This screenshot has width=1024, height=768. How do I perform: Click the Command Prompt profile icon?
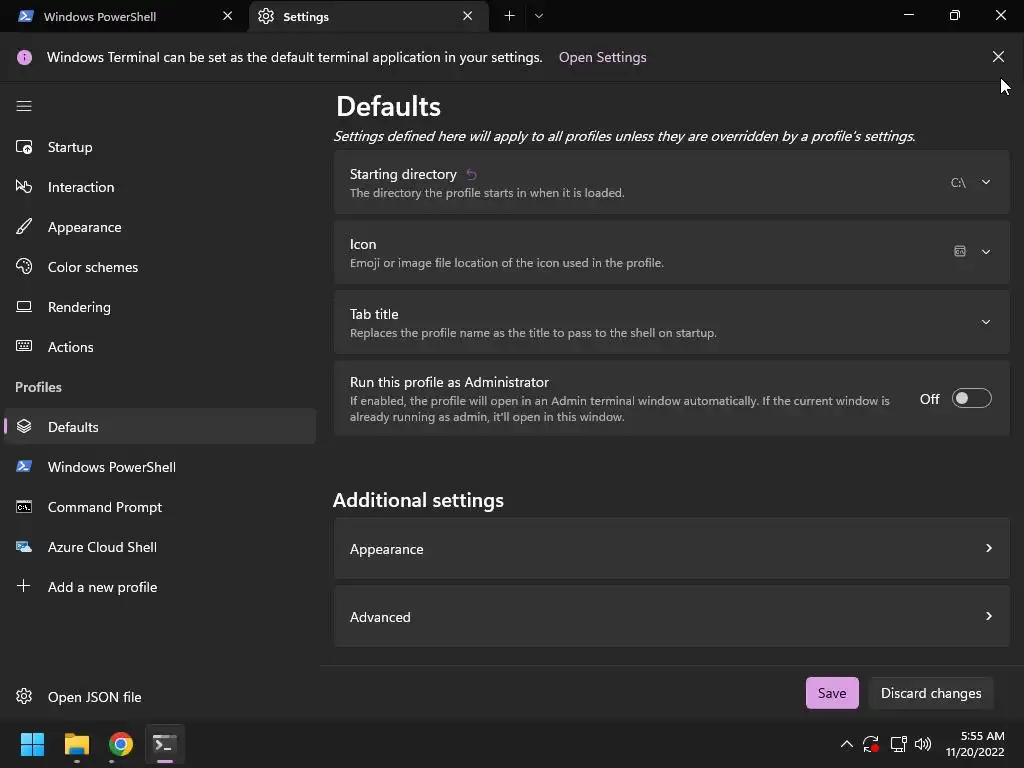pos(24,507)
